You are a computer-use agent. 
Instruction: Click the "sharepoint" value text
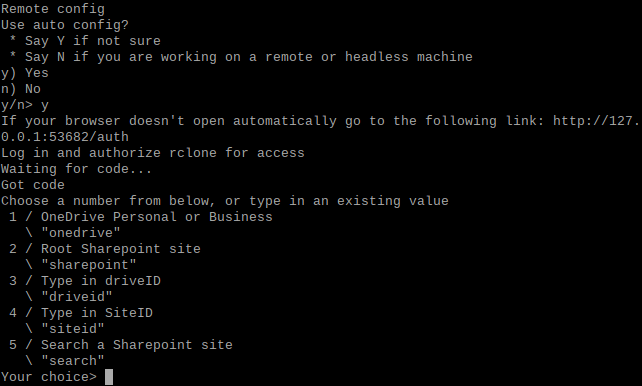(89, 264)
